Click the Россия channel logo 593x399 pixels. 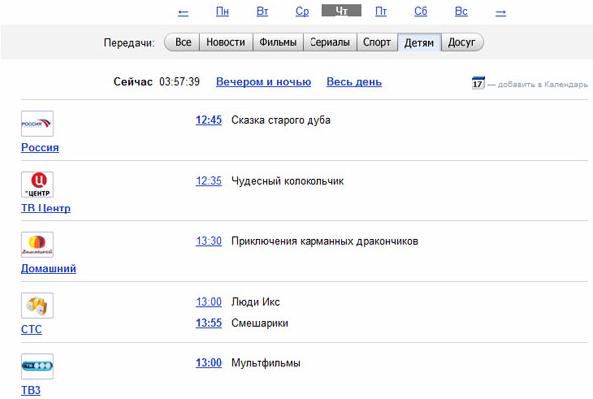(37, 124)
